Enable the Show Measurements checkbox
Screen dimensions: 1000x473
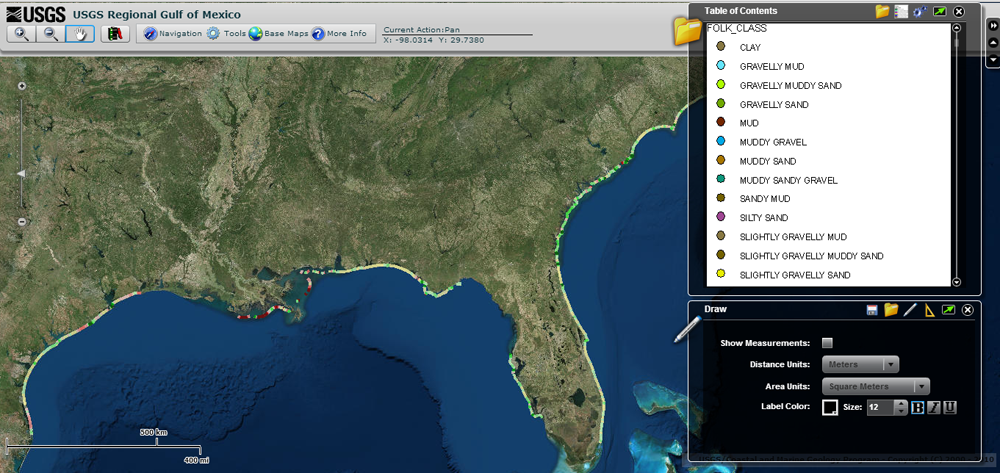[827, 343]
